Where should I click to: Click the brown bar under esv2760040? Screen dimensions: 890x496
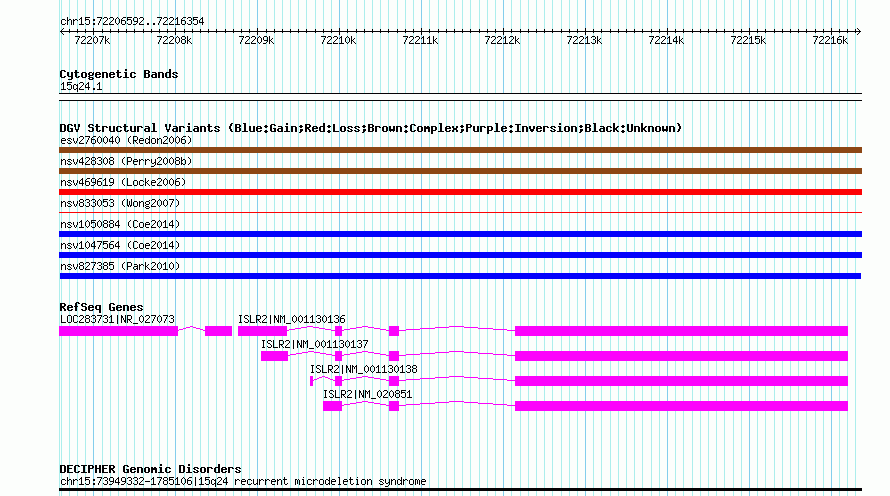point(460,150)
